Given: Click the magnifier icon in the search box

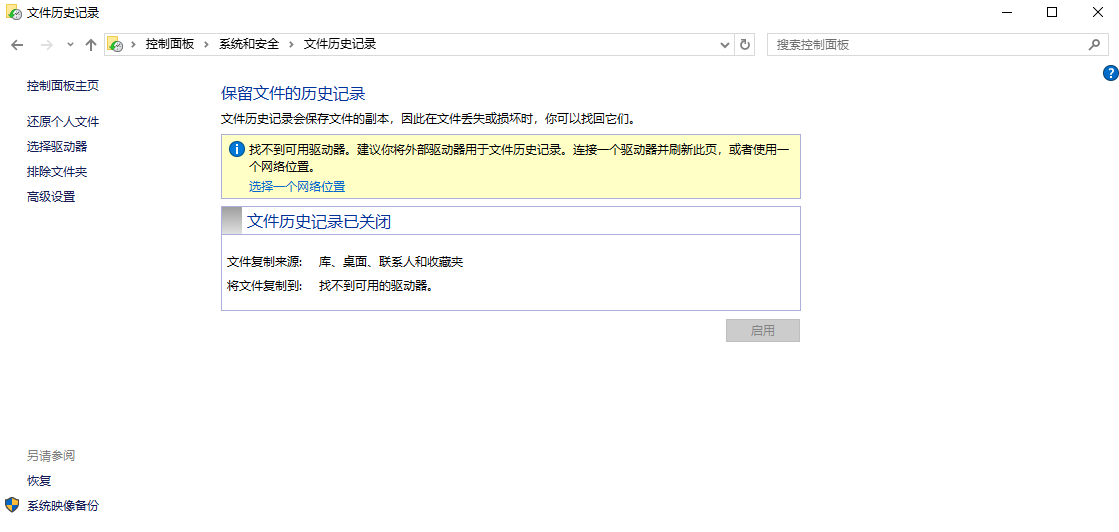Looking at the screenshot, I should pos(1094,45).
